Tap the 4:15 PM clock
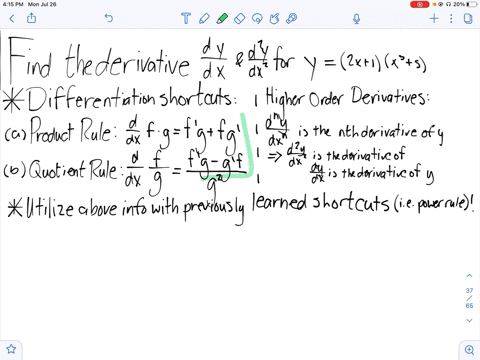 point(13,4)
